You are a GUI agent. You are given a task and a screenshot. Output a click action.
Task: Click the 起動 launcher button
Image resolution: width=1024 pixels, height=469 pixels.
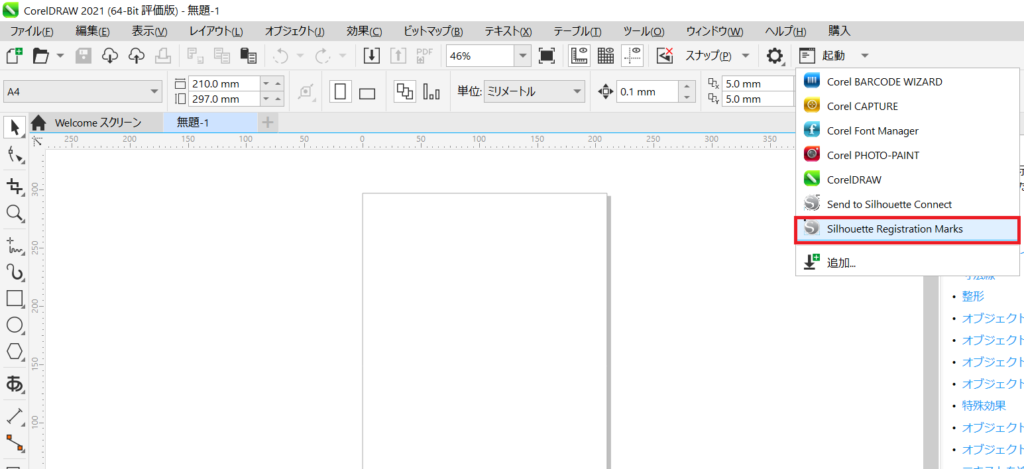(823, 56)
